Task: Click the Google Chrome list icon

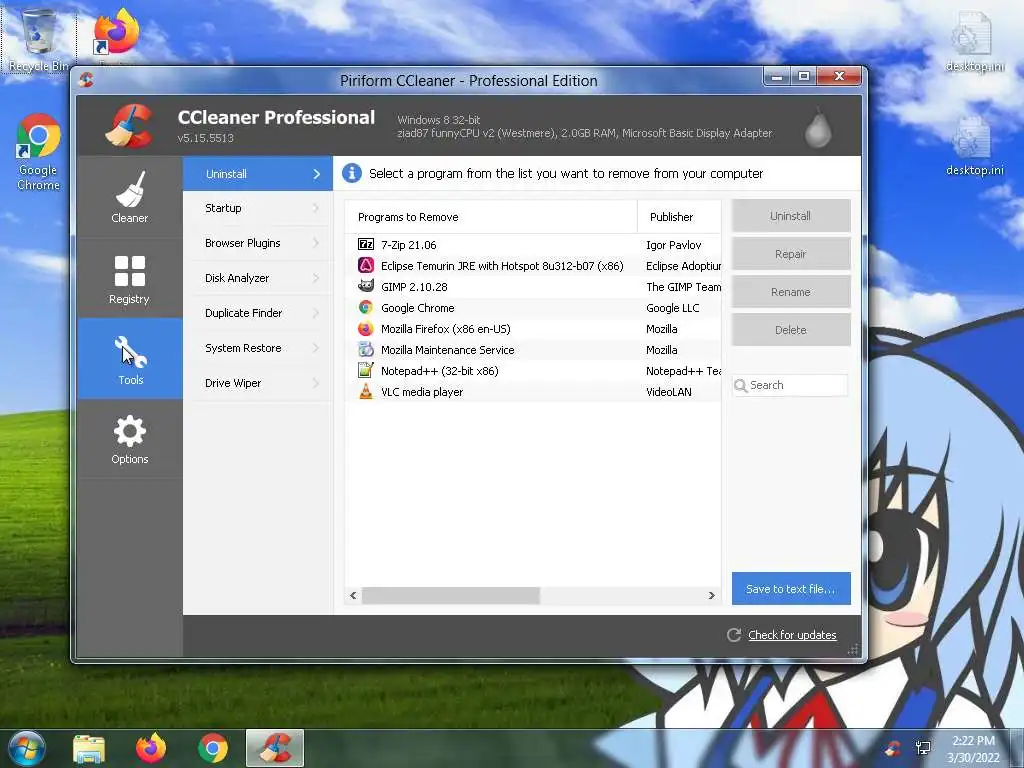Action: [x=366, y=307]
